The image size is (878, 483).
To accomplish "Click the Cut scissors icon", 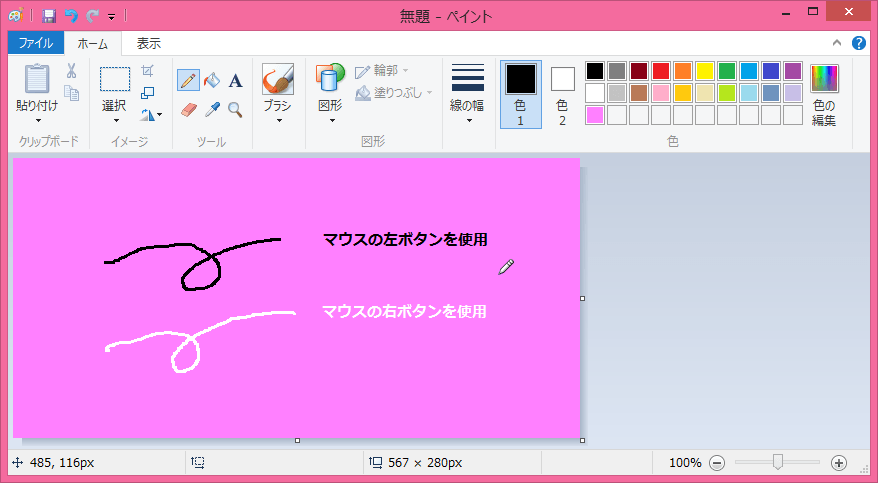I will pos(71,71).
